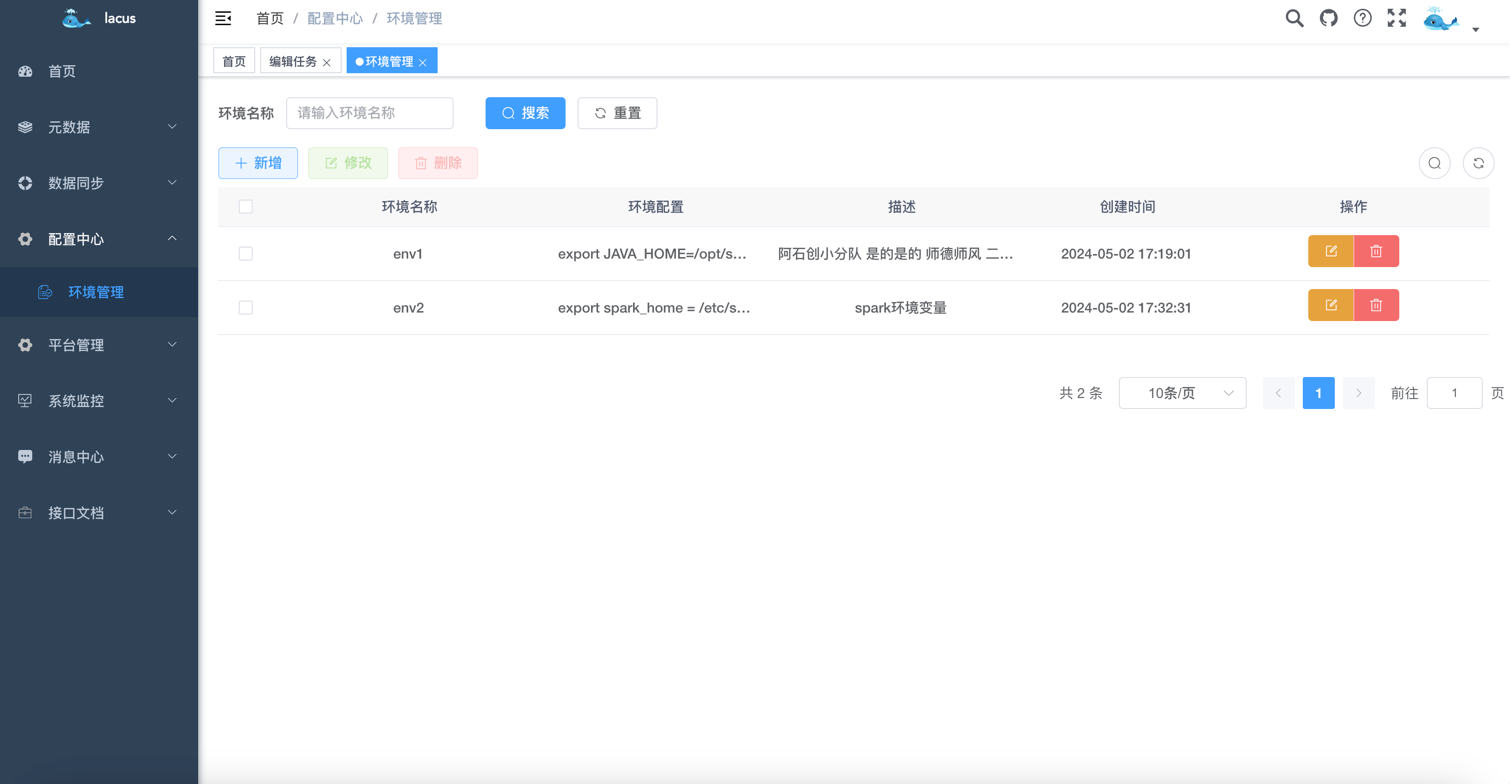Click the 新增 button to add an environment
Viewport: 1510px width, 784px height.
coord(257,162)
